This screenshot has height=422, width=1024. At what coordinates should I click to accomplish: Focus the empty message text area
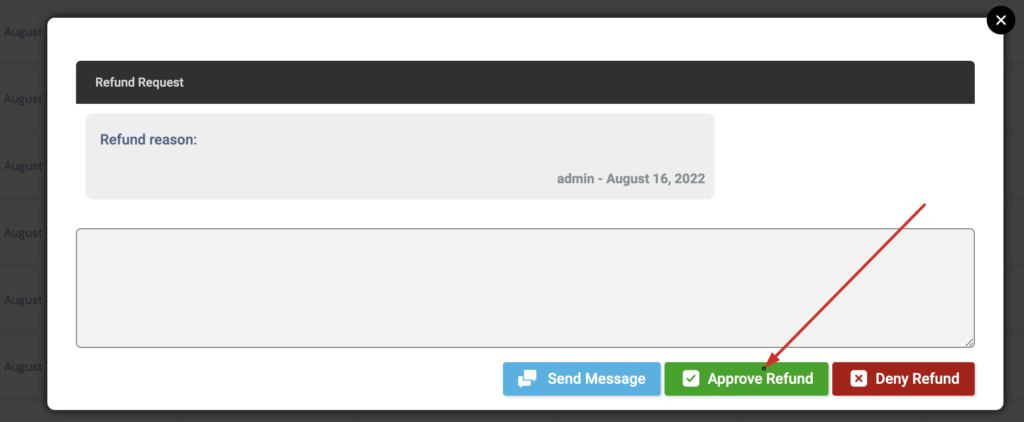525,287
